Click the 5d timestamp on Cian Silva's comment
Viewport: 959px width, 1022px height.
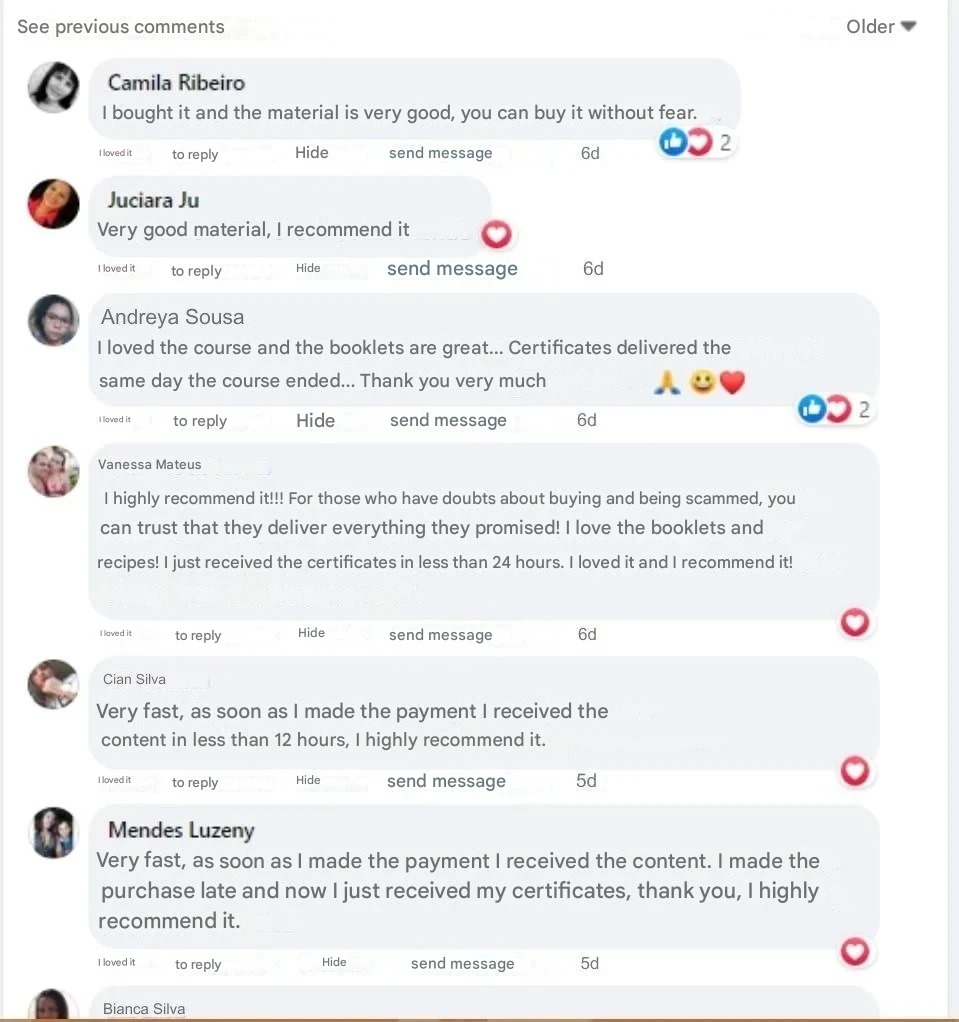coord(586,781)
